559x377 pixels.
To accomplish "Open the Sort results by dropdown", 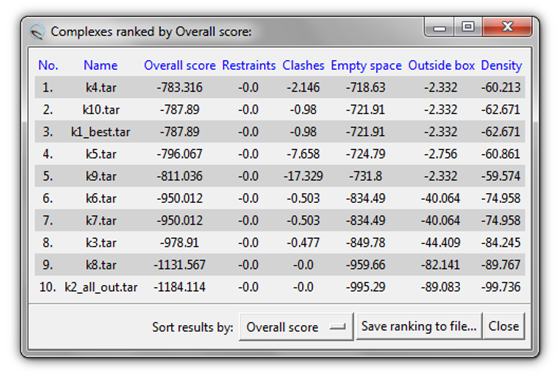I will click(296, 327).
